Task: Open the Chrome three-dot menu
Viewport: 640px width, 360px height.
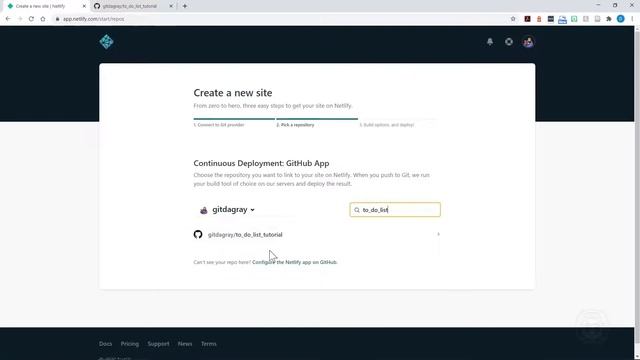Action: tap(632, 19)
